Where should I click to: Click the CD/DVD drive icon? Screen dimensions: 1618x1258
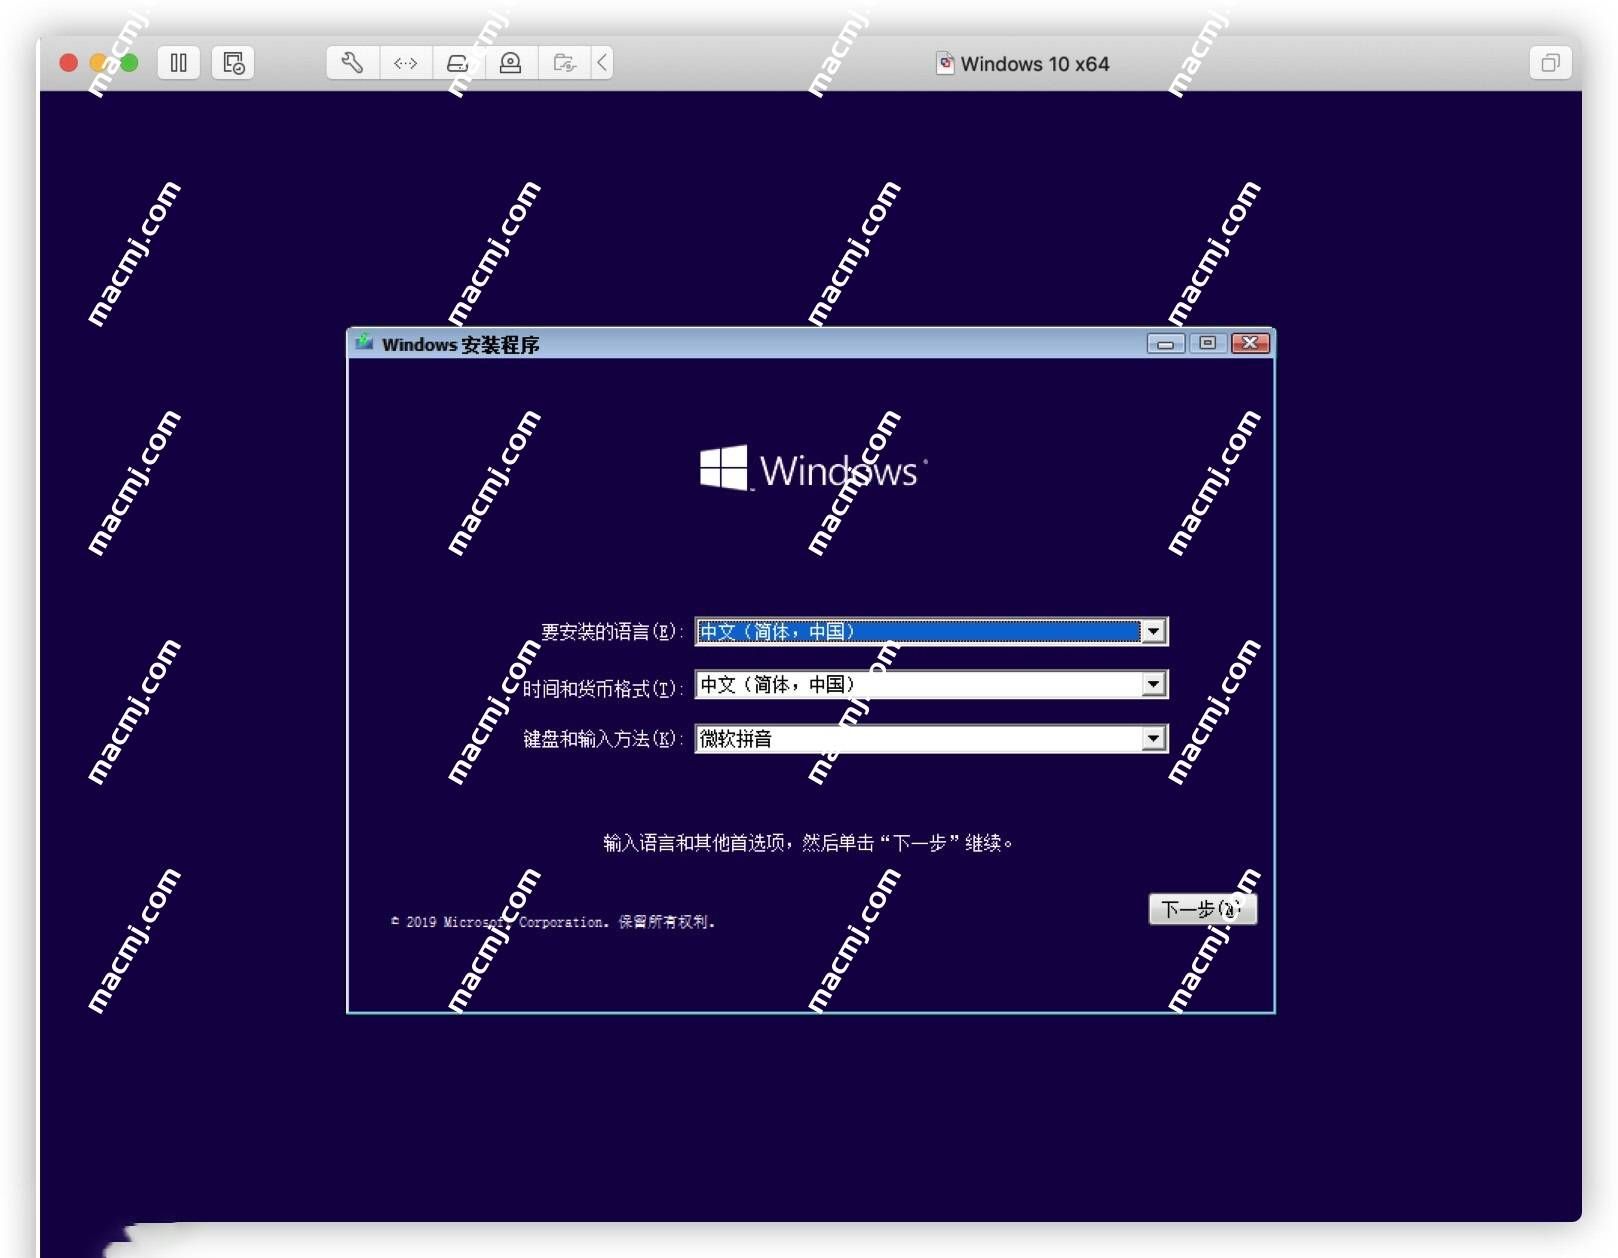coord(511,63)
